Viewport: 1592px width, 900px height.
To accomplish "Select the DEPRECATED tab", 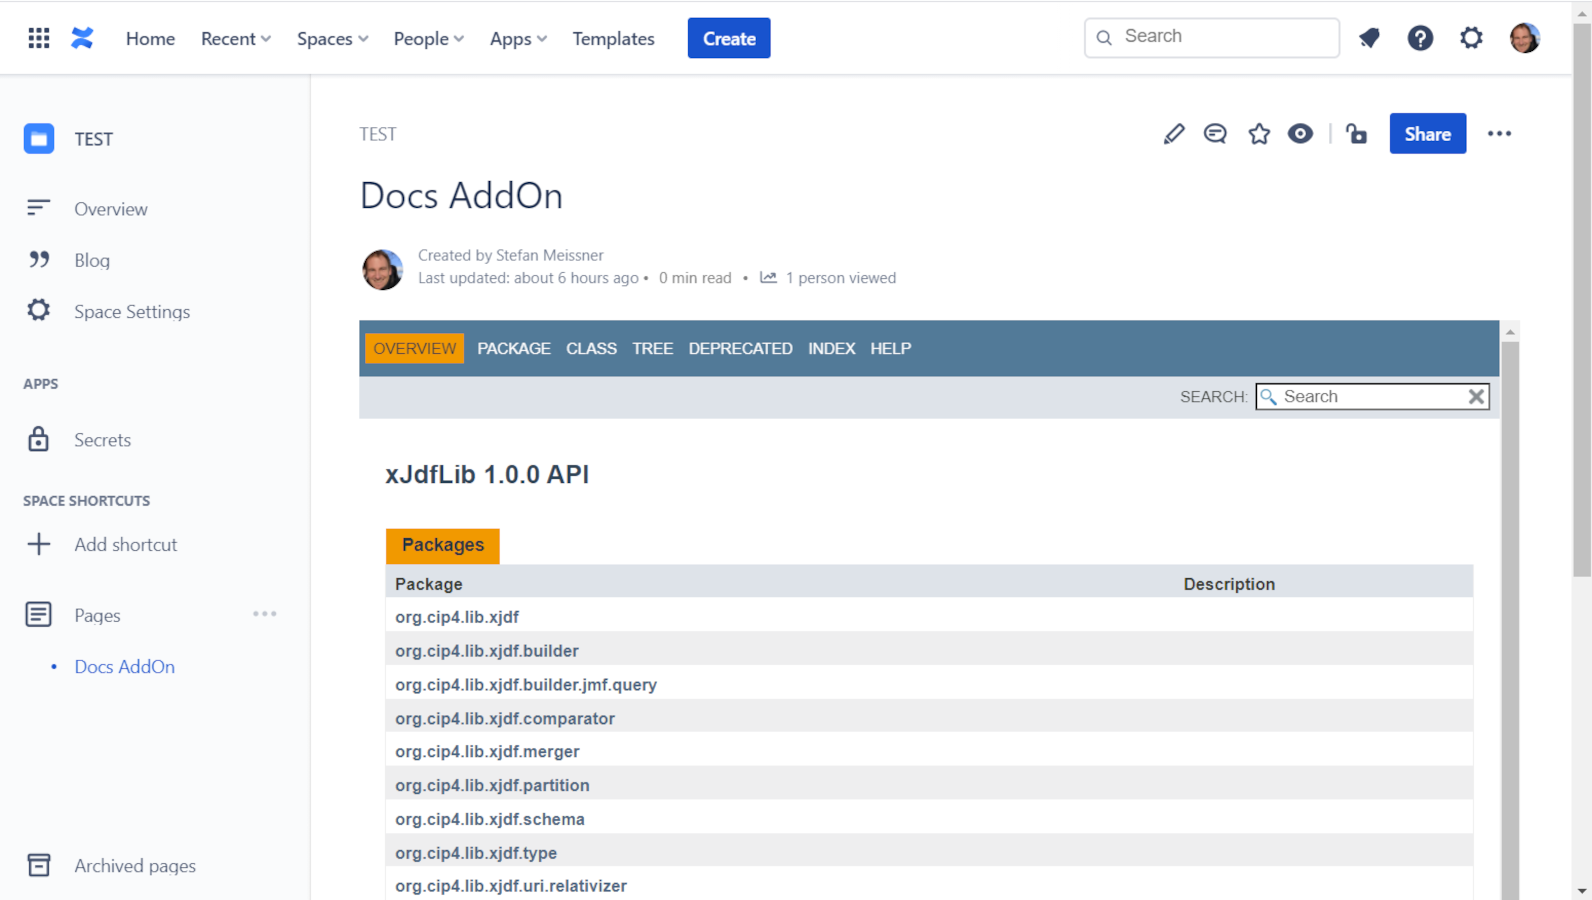I will coord(740,349).
